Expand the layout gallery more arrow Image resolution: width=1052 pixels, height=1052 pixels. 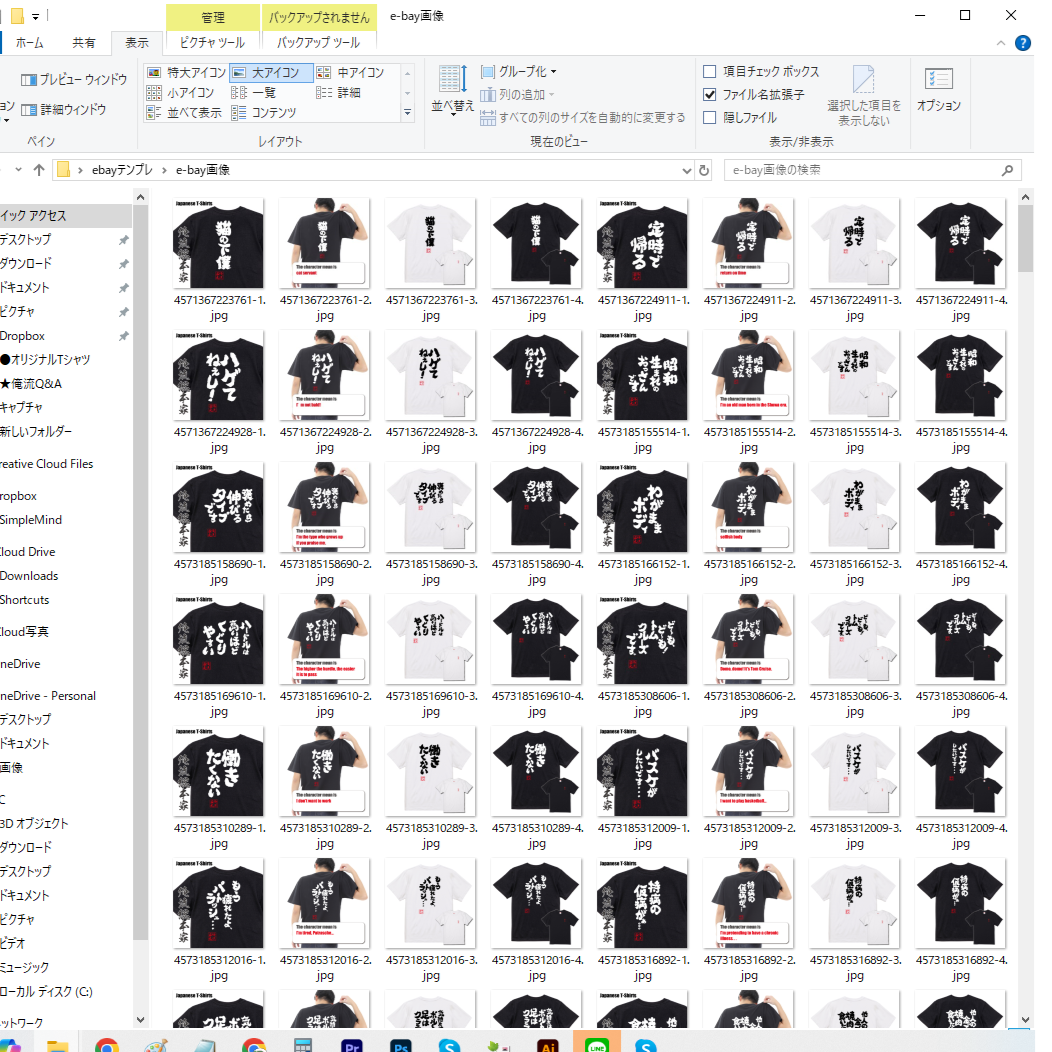tap(407, 113)
